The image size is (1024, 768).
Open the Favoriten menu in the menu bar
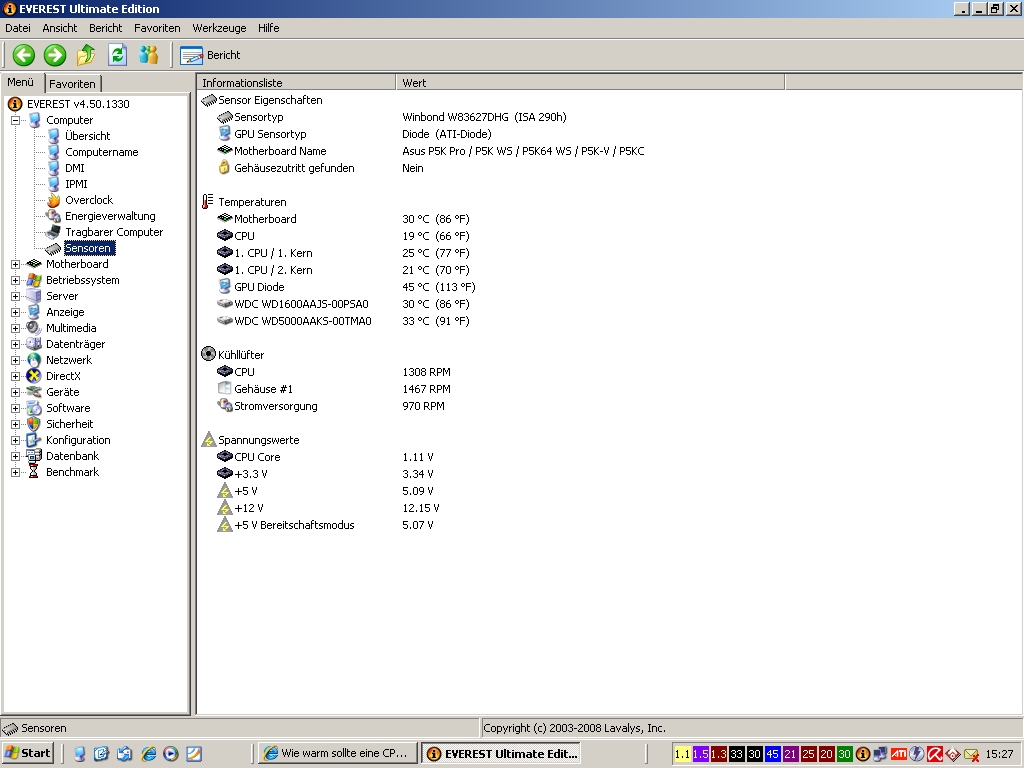point(157,28)
